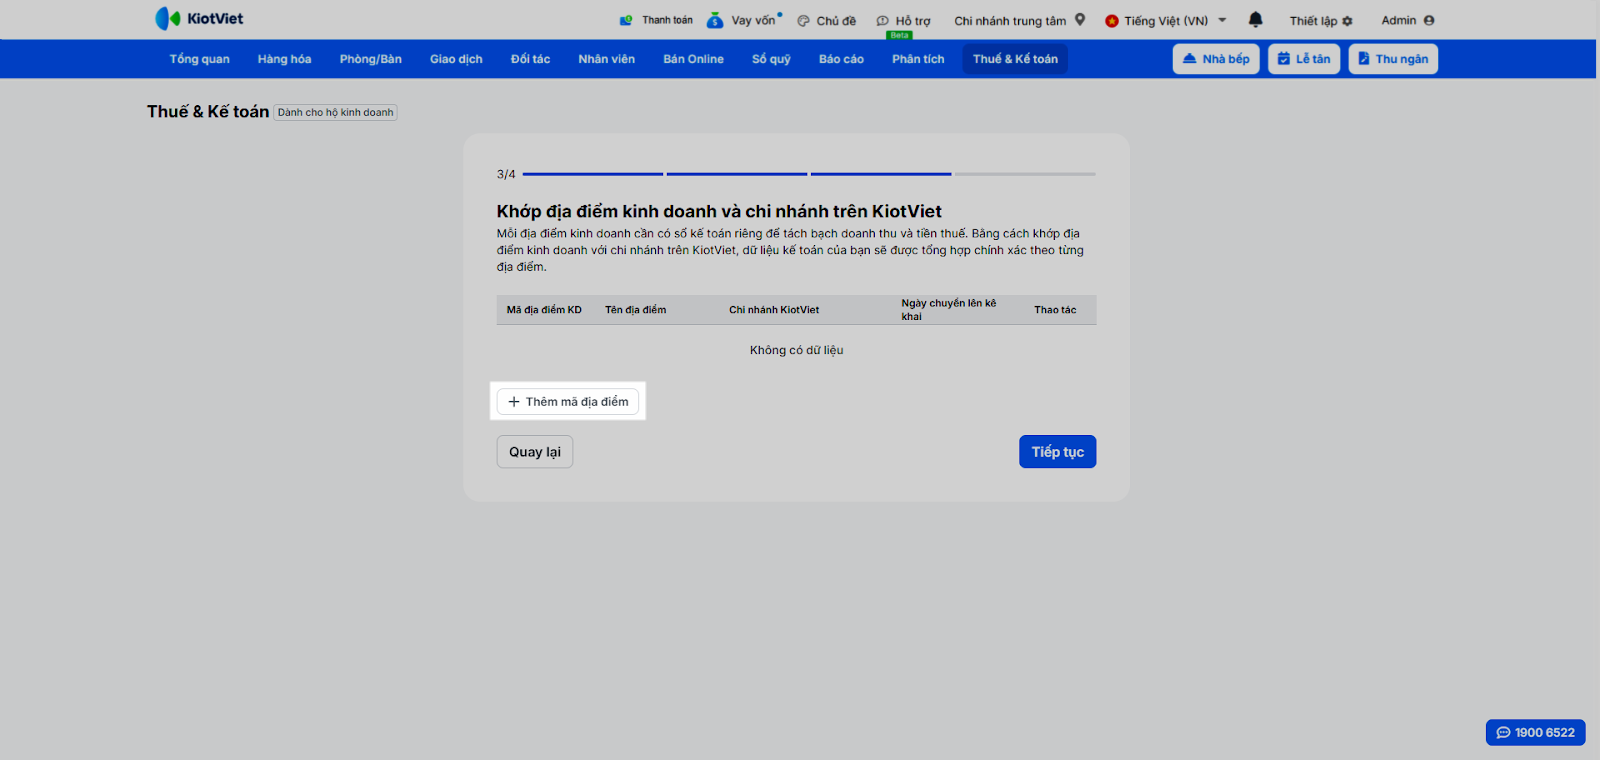Open the Tổng quan menu
The height and width of the screenshot is (760, 1600).
pyautogui.click(x=200, y=59)
